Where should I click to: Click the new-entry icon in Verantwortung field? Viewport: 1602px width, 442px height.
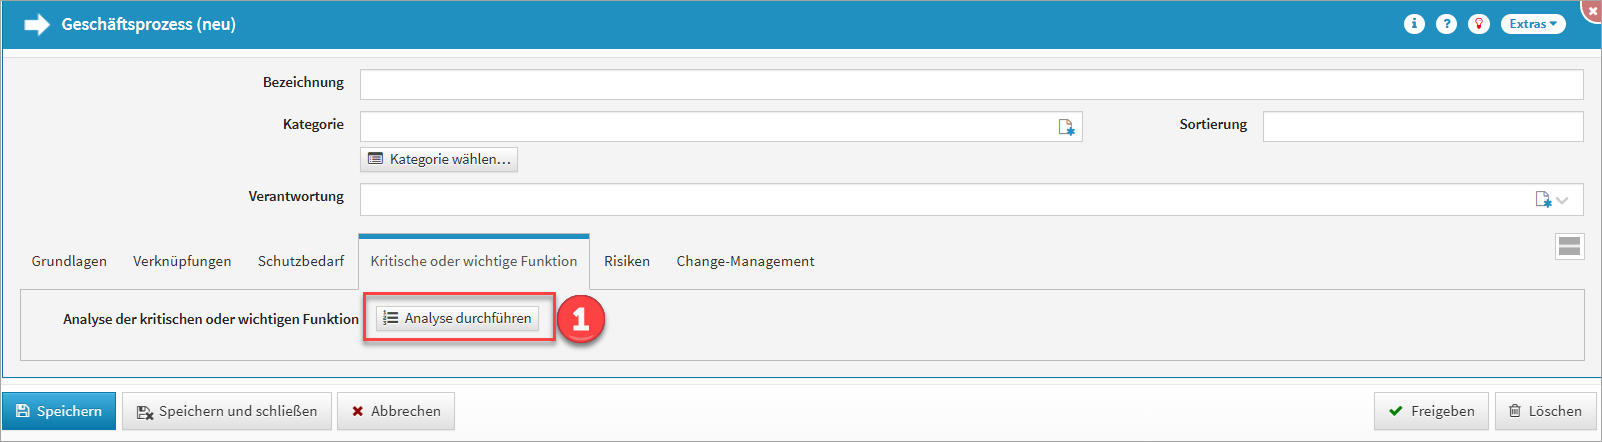[x=1543, y=200]
